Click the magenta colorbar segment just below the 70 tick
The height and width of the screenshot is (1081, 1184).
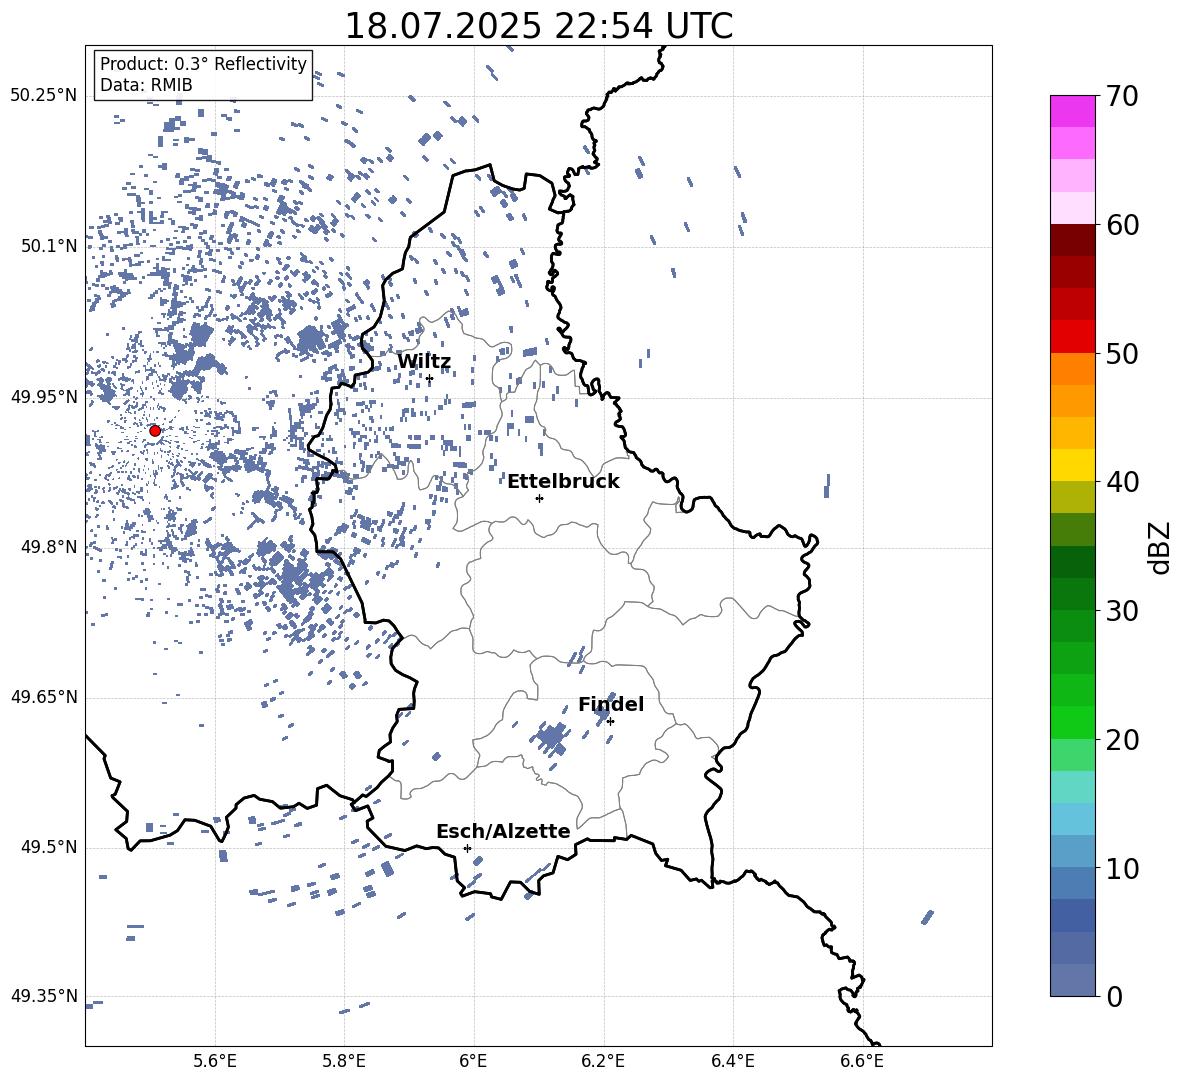coord(1072,112)
